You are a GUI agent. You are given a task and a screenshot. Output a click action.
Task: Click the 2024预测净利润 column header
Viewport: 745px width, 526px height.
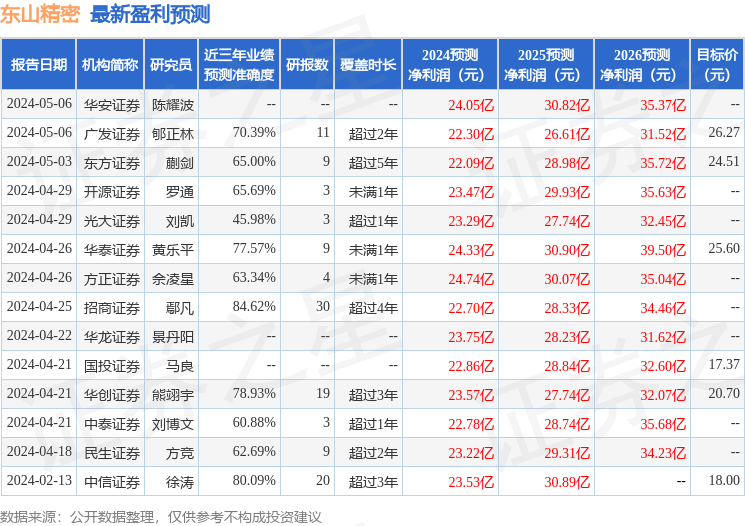(450, 65)
